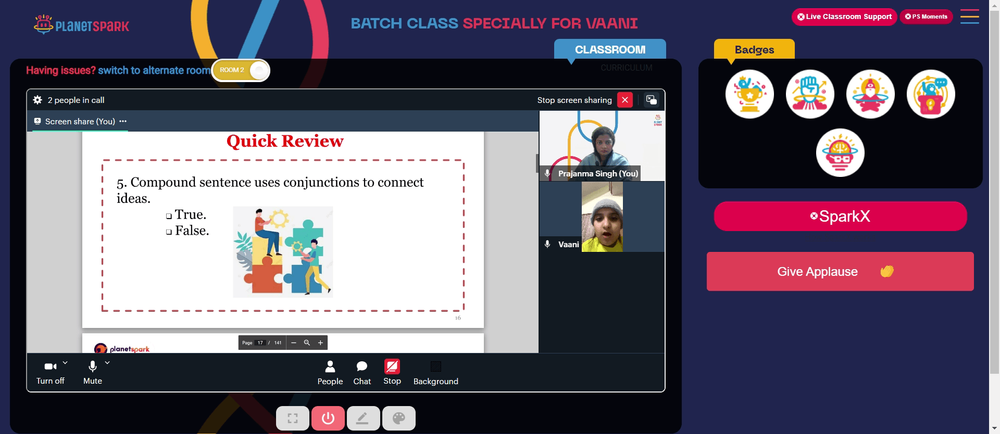Viewport: 1000px width, 434px height.
Task: Open the call settings gear icon
Action: tap(38, 100)
